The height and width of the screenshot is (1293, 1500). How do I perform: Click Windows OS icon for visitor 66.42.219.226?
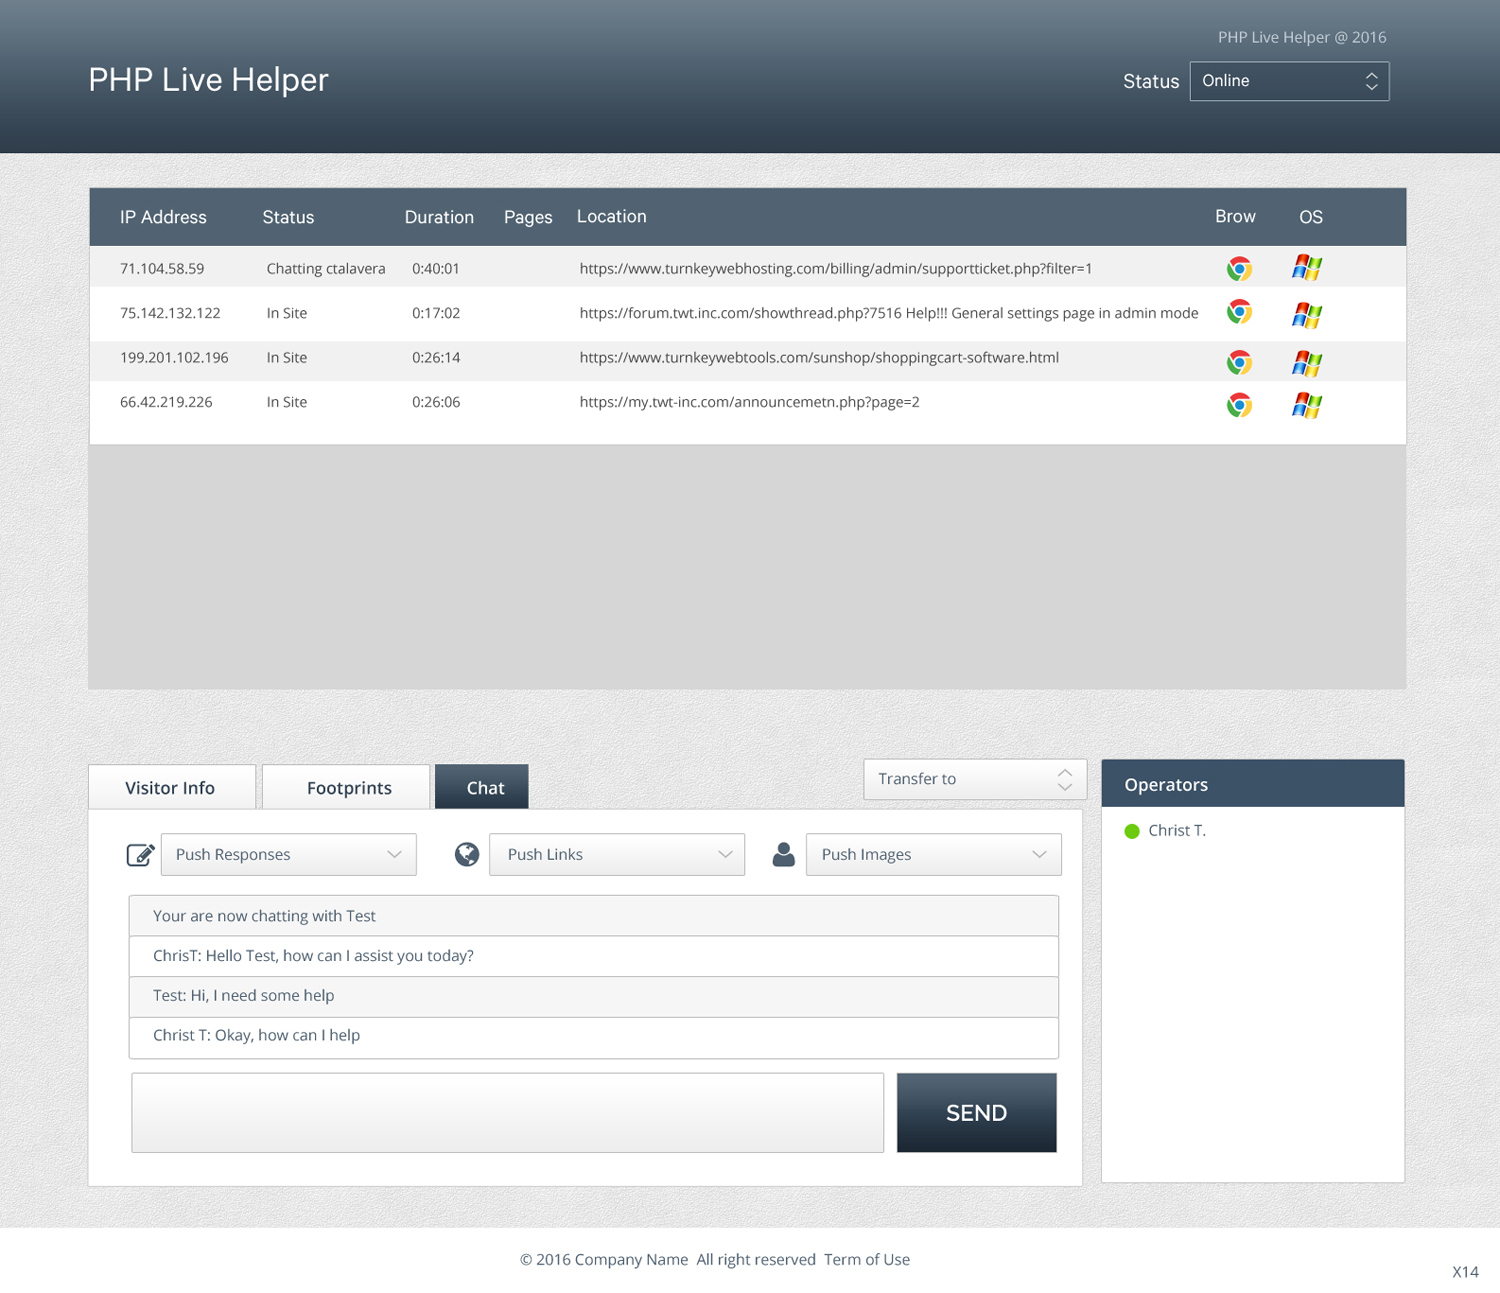[1307, 405]
